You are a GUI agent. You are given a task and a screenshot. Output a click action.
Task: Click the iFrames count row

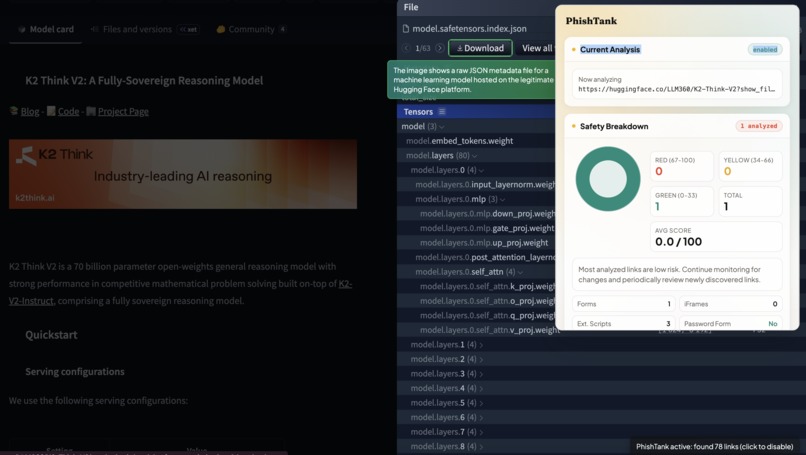730,304
